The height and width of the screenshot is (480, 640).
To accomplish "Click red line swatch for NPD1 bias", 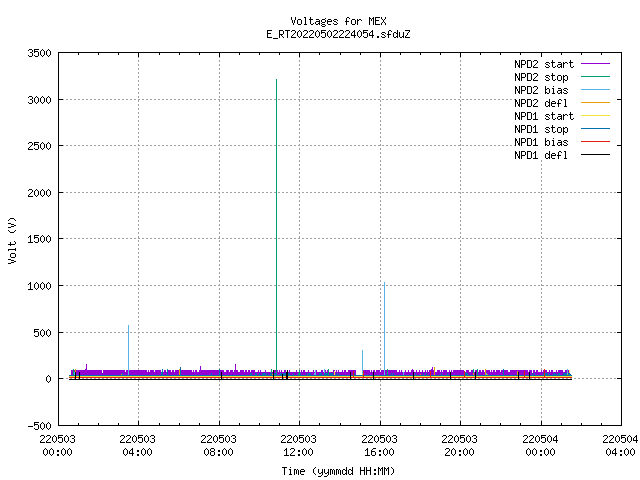I will tap(595, 142).
